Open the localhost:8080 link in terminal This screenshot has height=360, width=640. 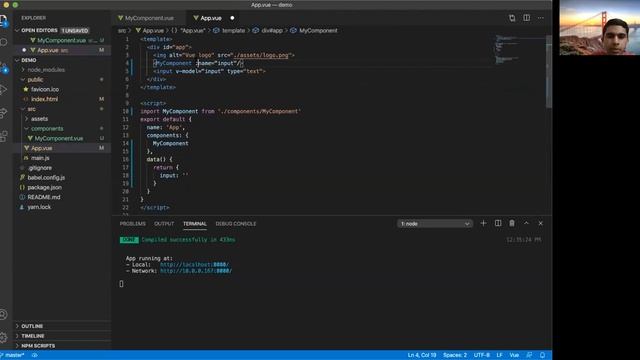[x=194, y=264]
